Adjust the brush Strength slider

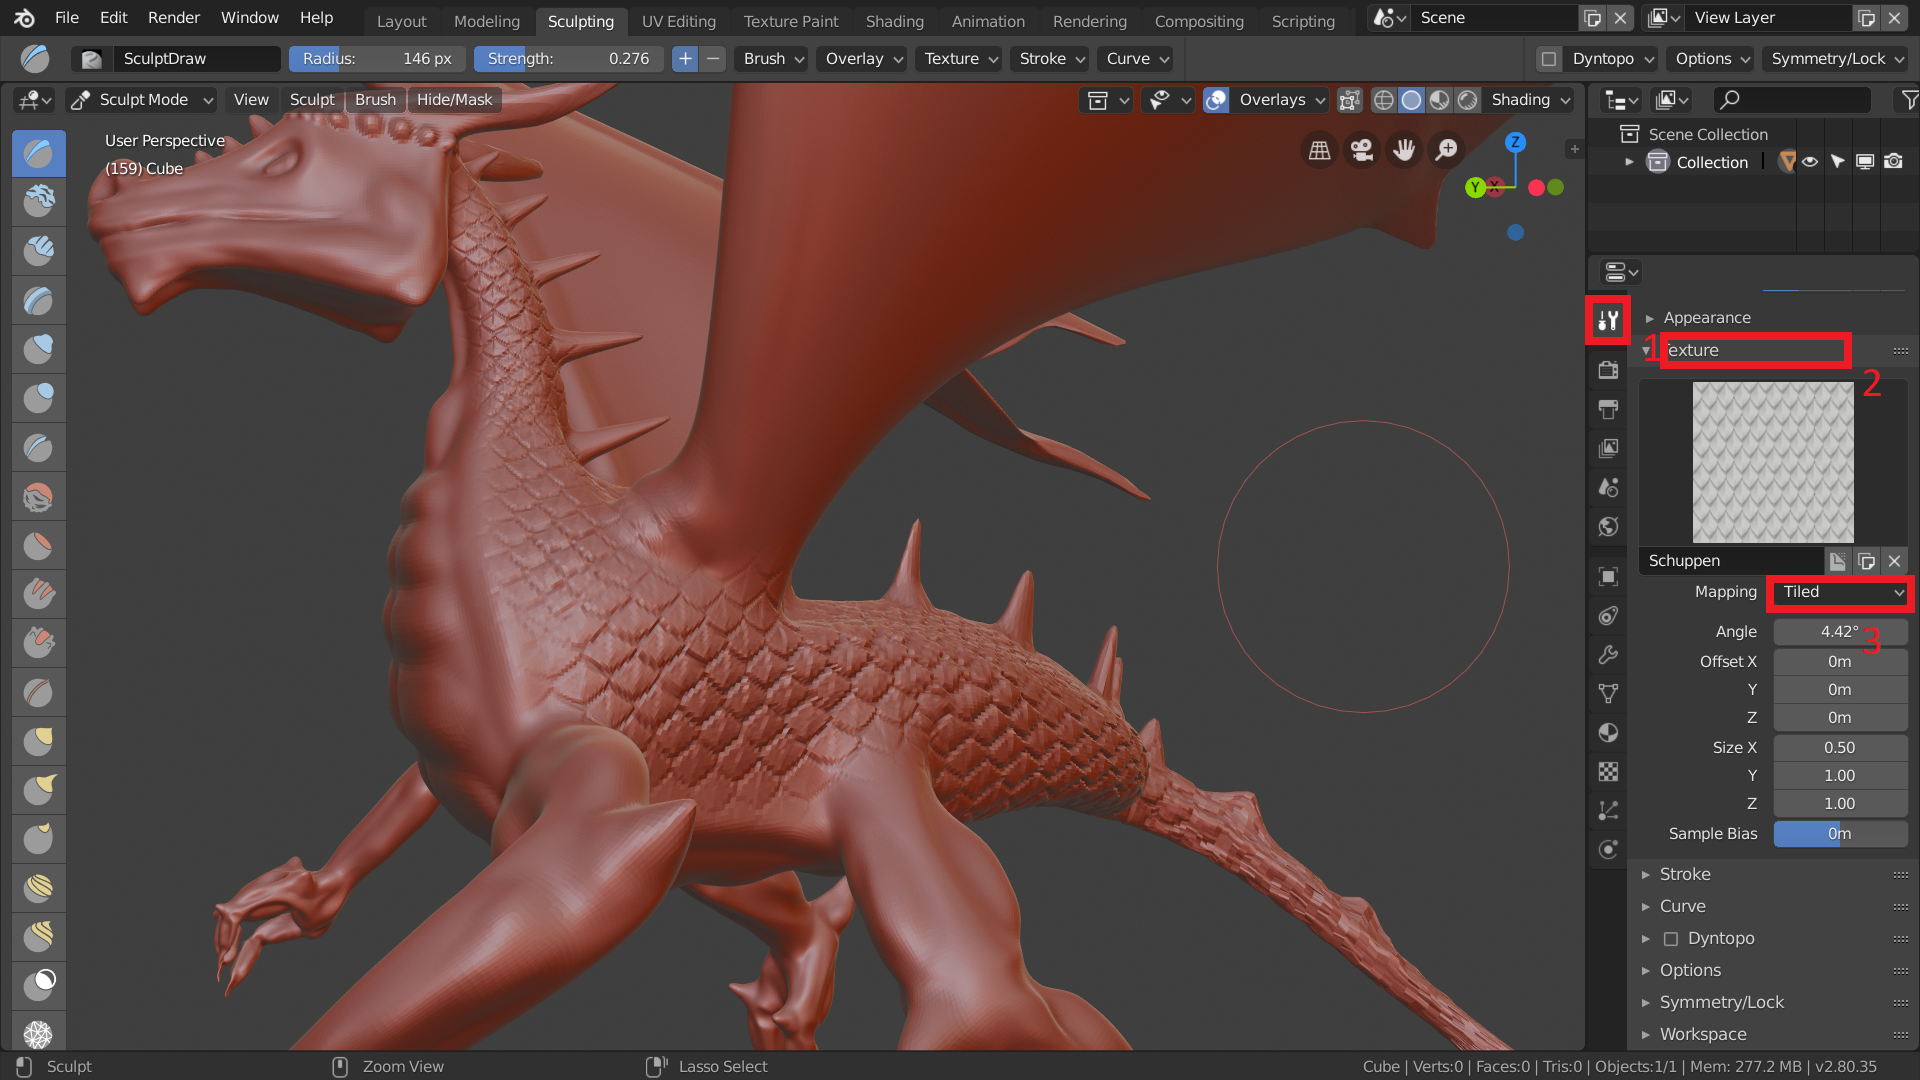tap(568, 59)
